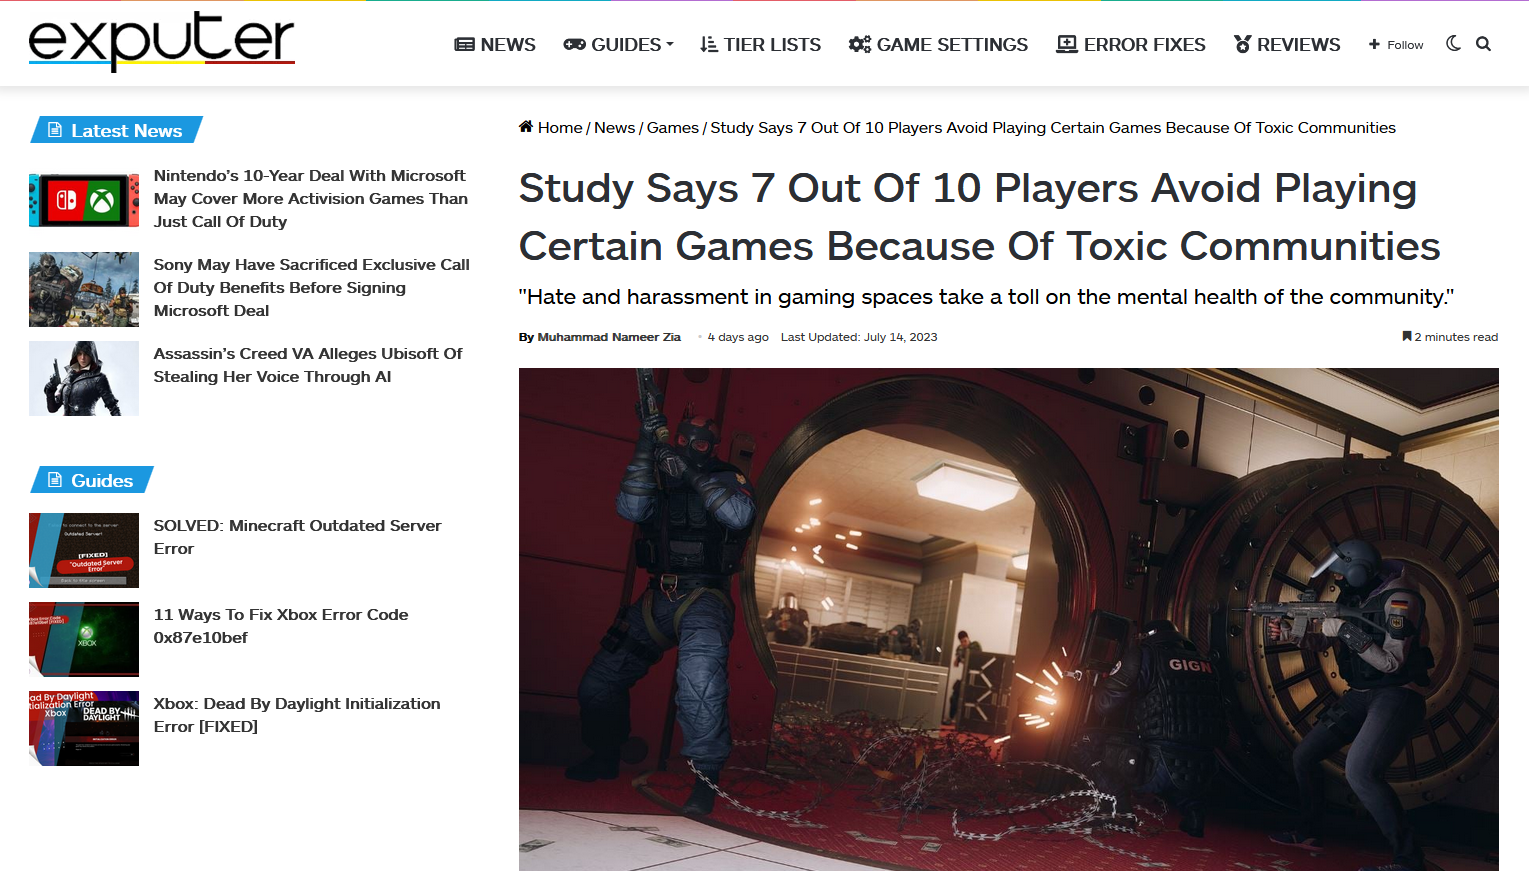Expand the GUIDES dropdown menu
This screenshot has height=871, width=1529.
(x=619, y=45)
